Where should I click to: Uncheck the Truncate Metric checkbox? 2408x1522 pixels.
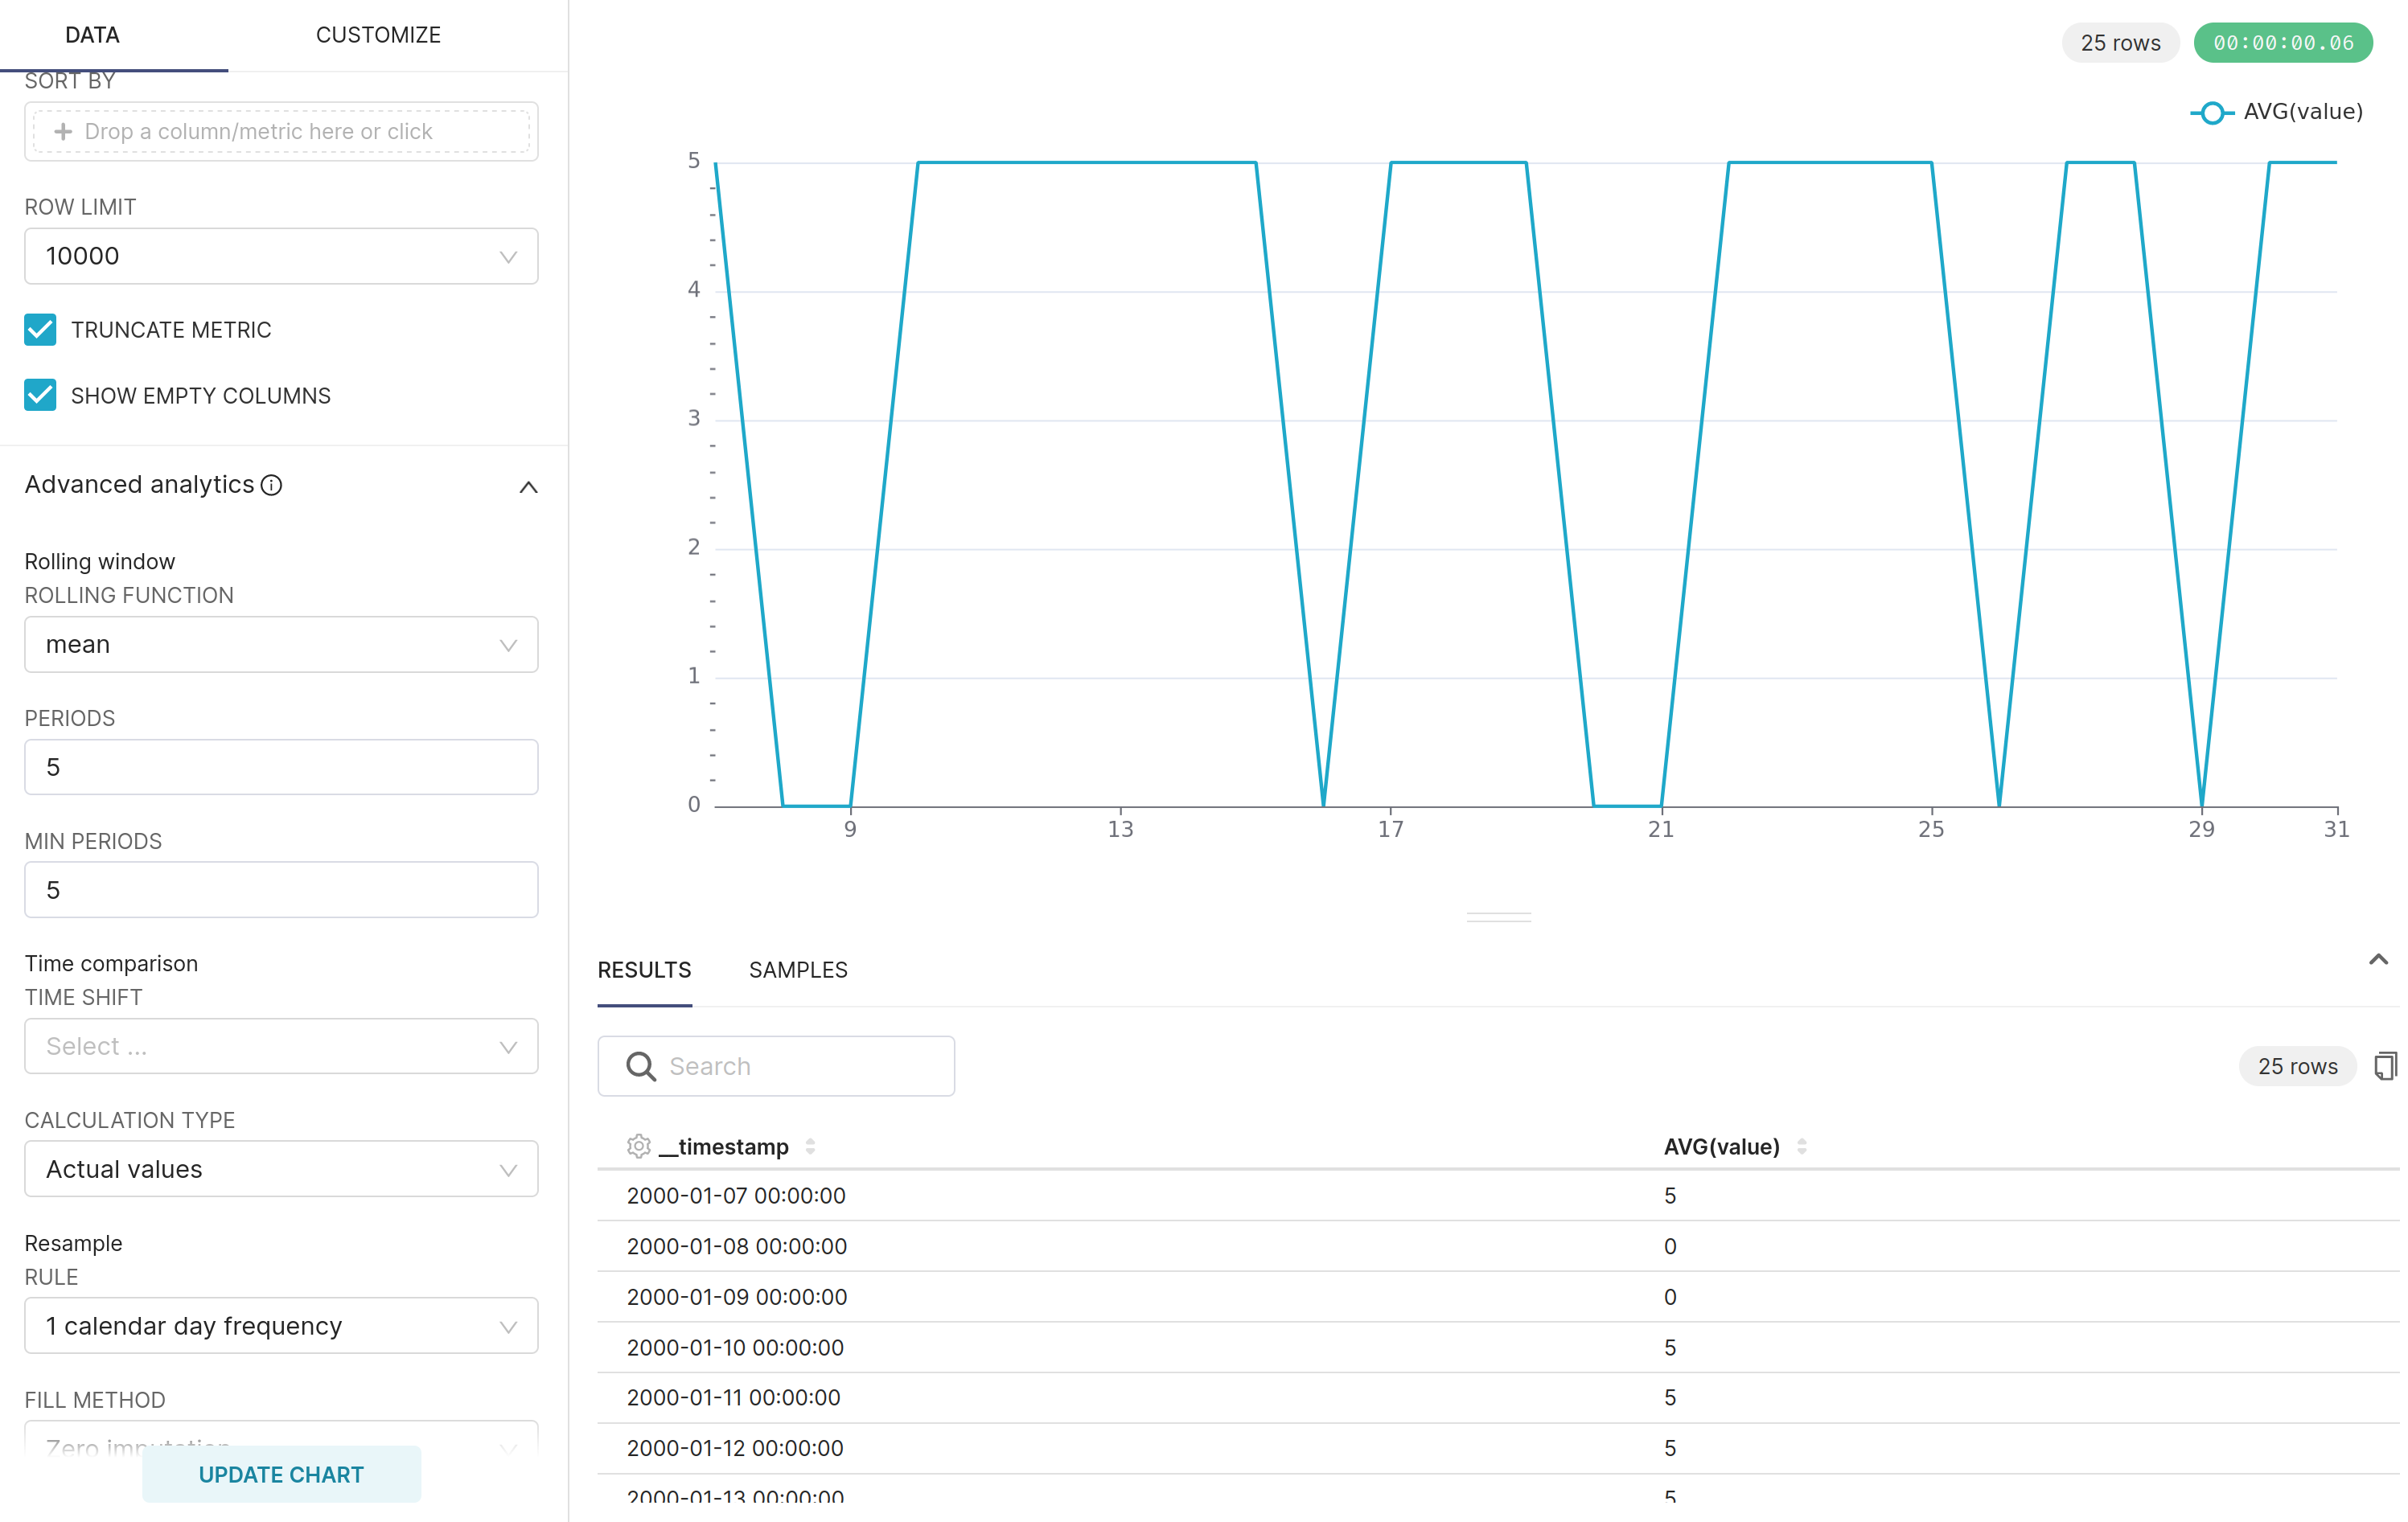[x=40, y=330]
